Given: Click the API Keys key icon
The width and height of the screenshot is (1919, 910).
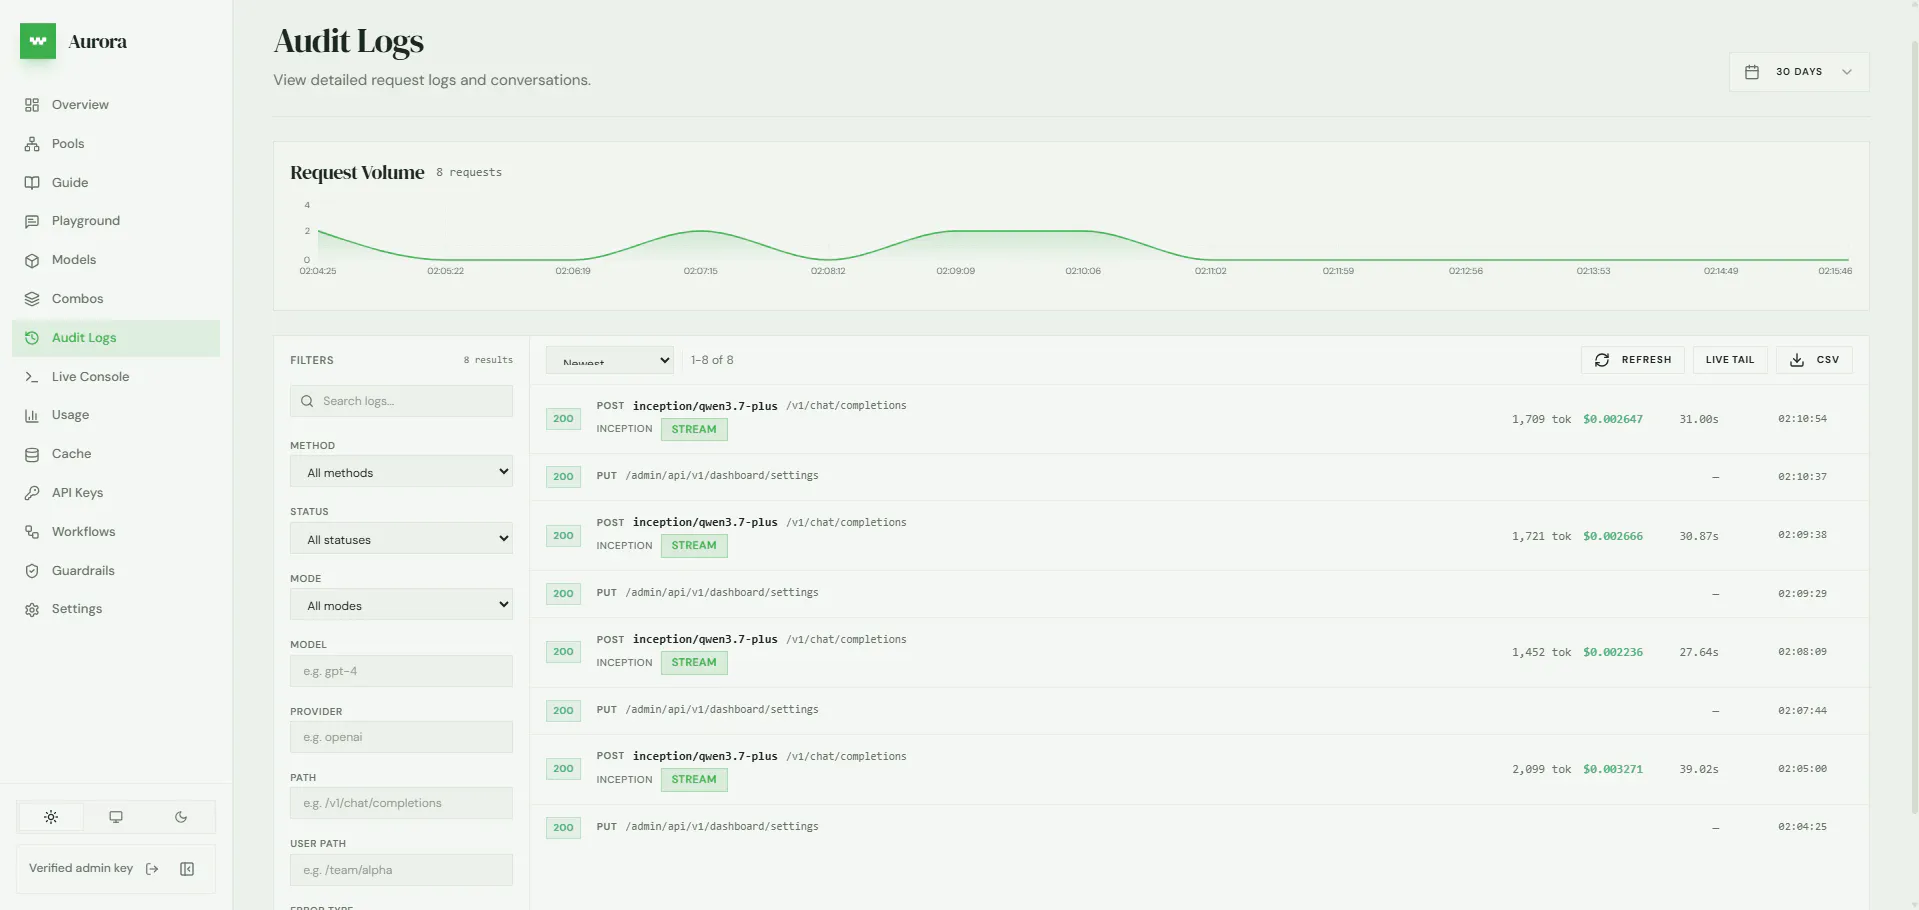Looking at the screenshot, I should [32, 493].
